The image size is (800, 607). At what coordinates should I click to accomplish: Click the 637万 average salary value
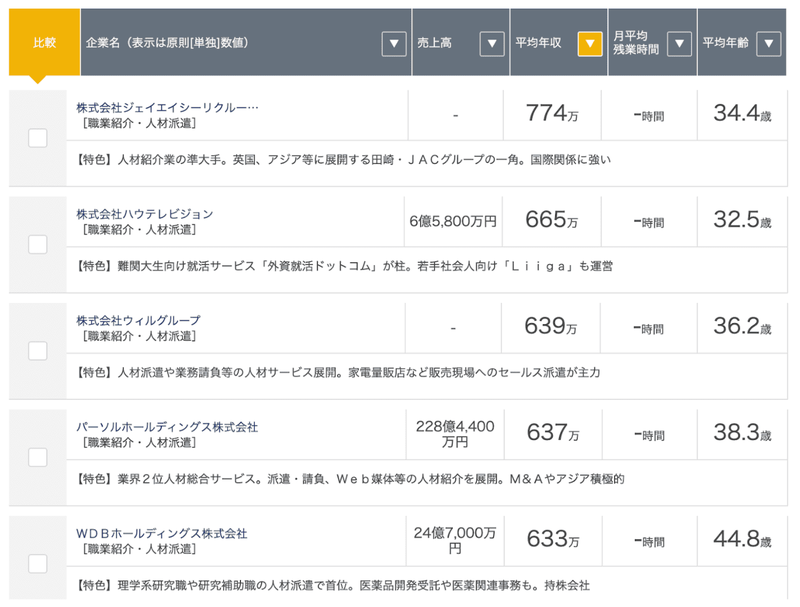[x=553, y=433]
